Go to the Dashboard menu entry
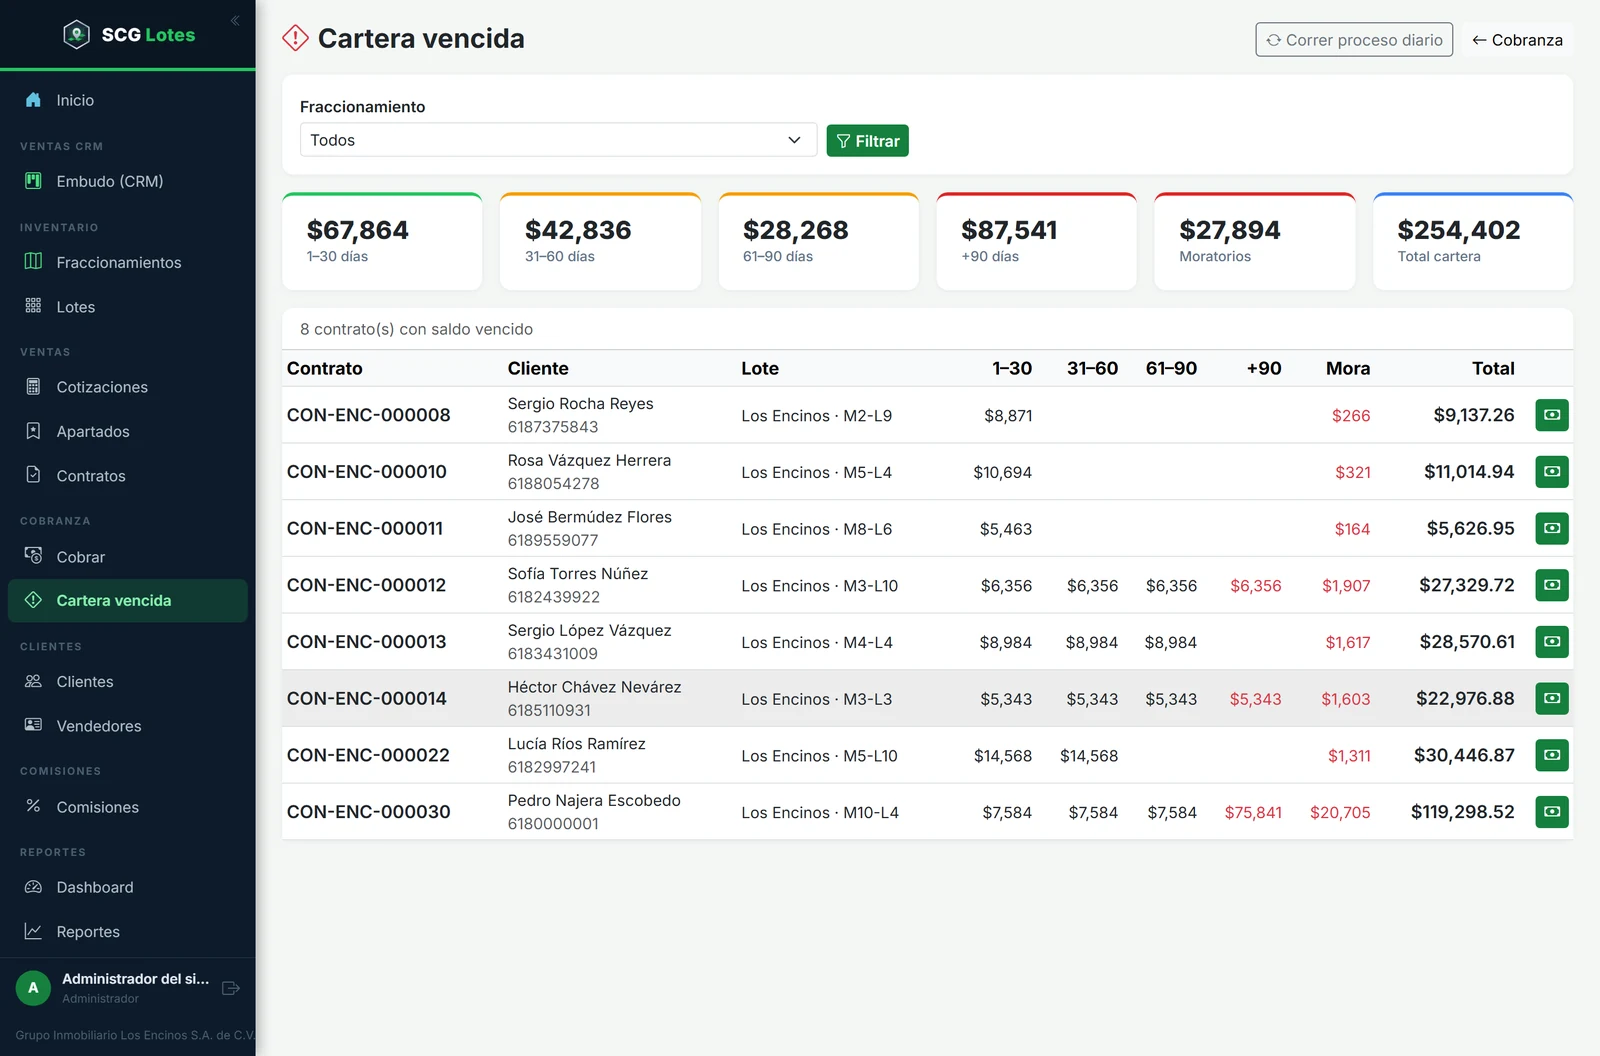The height and width of the screenshot is (1056, 1600). point(128,887)
